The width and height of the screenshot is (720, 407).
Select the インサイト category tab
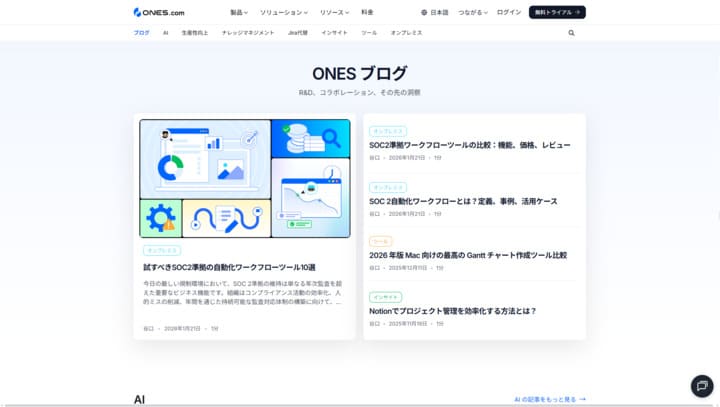(x=334, y=33)
